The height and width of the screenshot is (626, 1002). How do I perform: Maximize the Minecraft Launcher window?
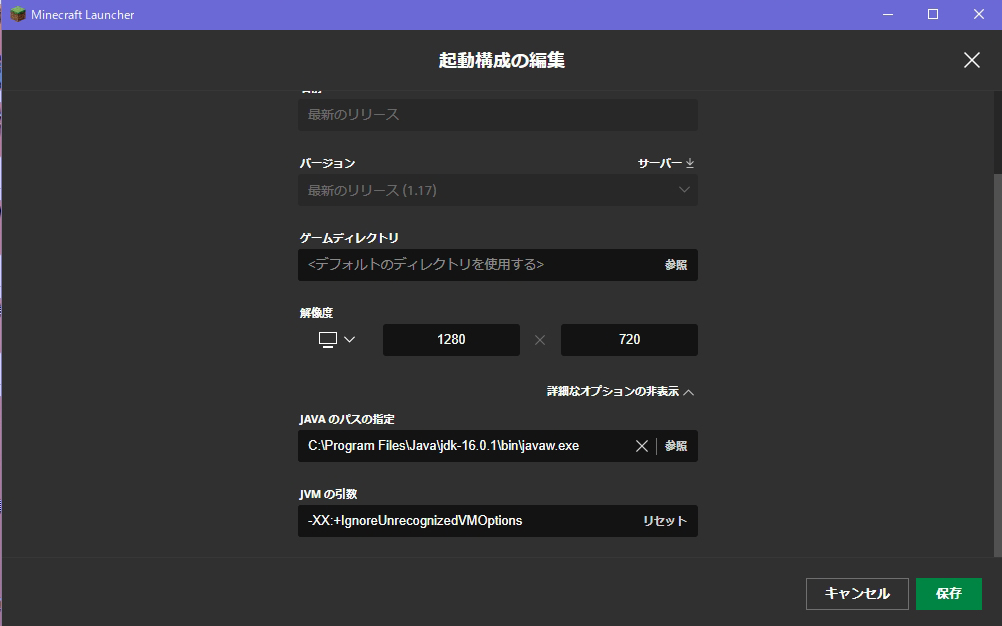coord(933,14)
